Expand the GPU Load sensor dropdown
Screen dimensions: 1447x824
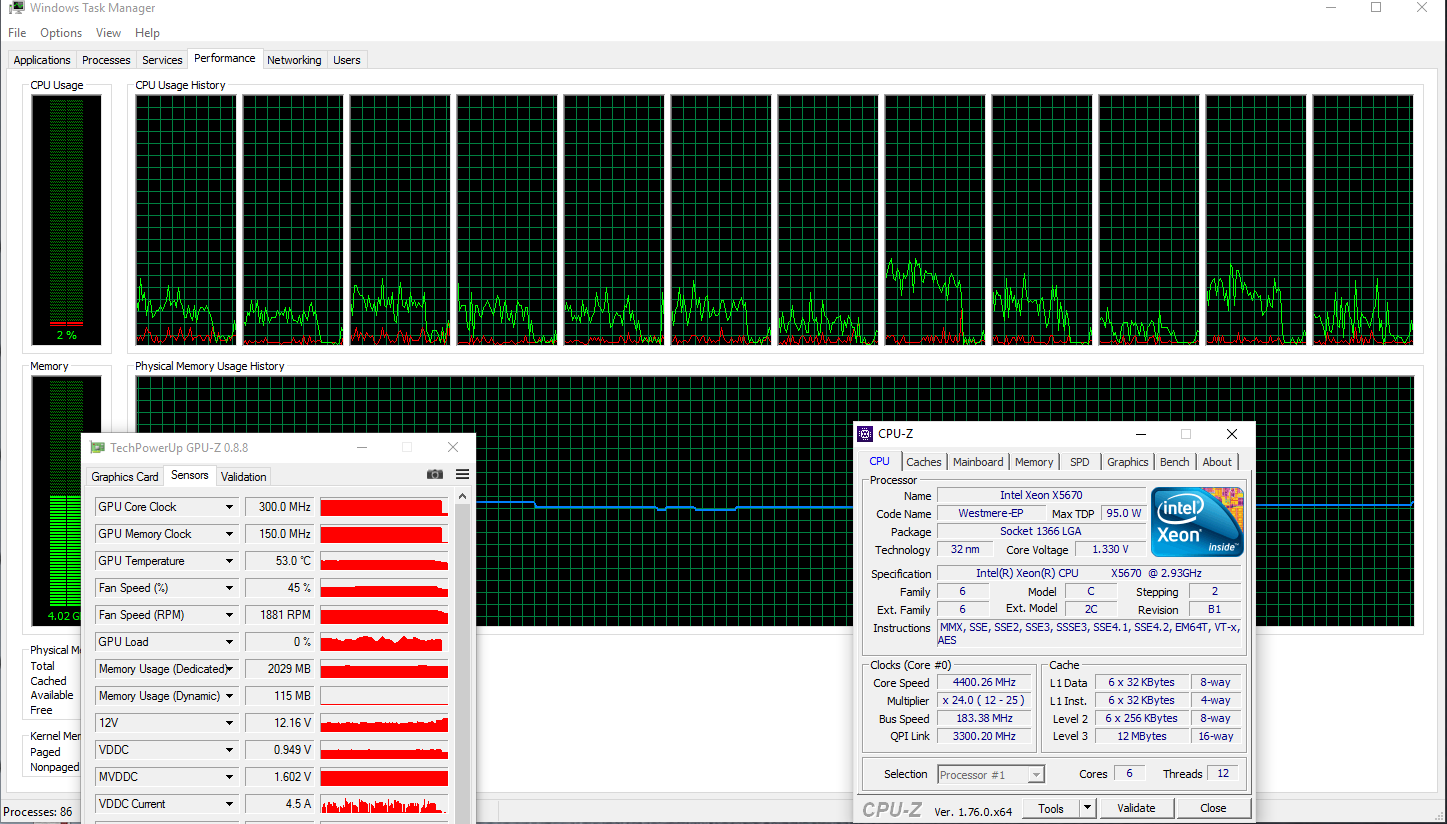(229, 642)
